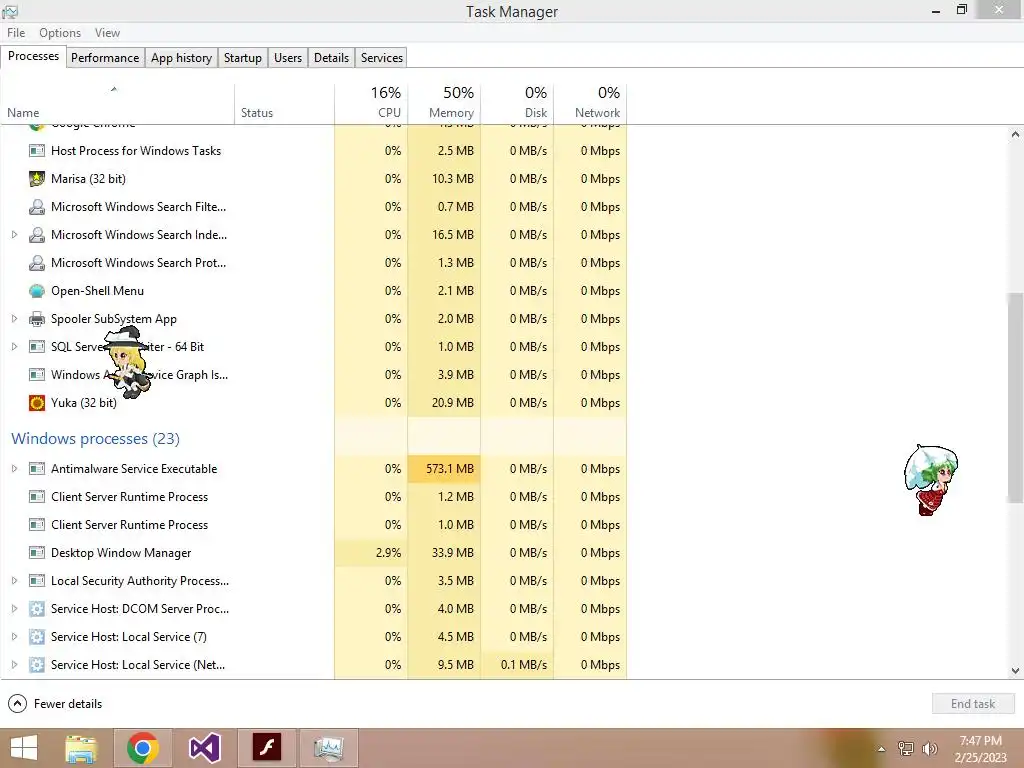Select the 573.1 MB memory cell

444,469
